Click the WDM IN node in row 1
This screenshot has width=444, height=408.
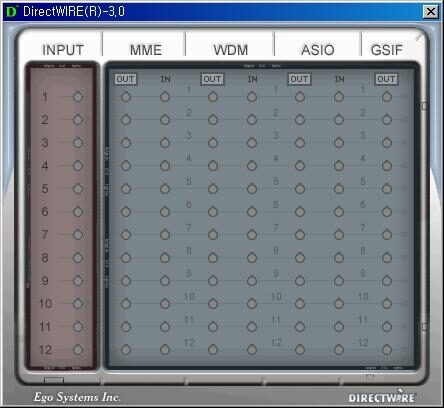(x=252, y=97)
